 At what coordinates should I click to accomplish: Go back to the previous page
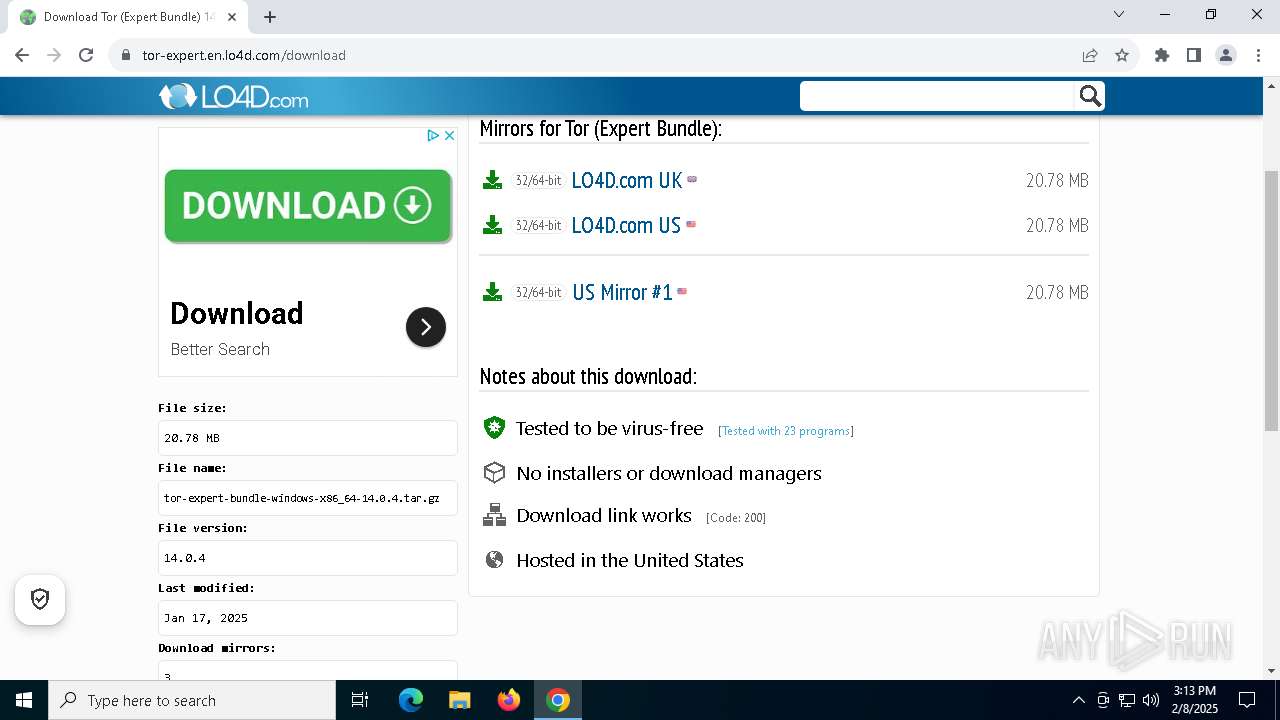coord(22,55)
